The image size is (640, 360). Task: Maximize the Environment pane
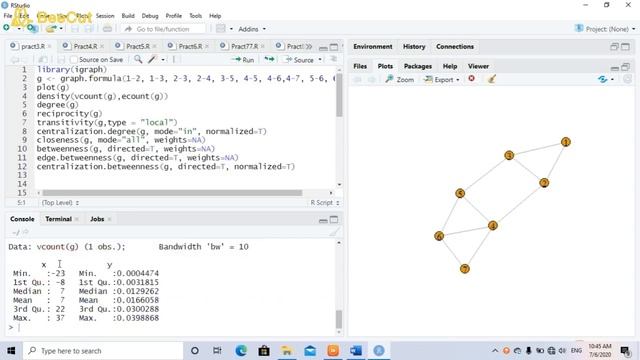pyautogui.click(x=625, y=47)
